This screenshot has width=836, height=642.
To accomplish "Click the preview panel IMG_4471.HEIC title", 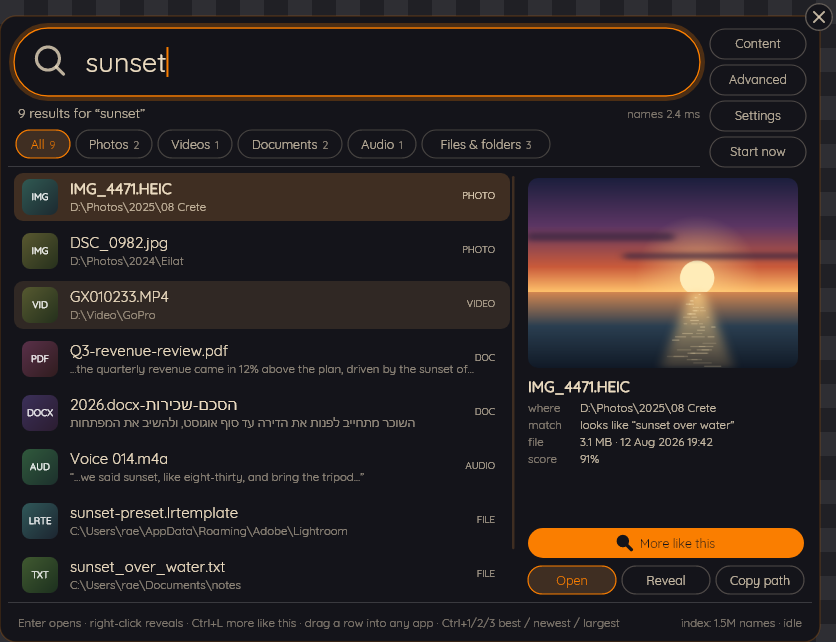I will [578, 387].
